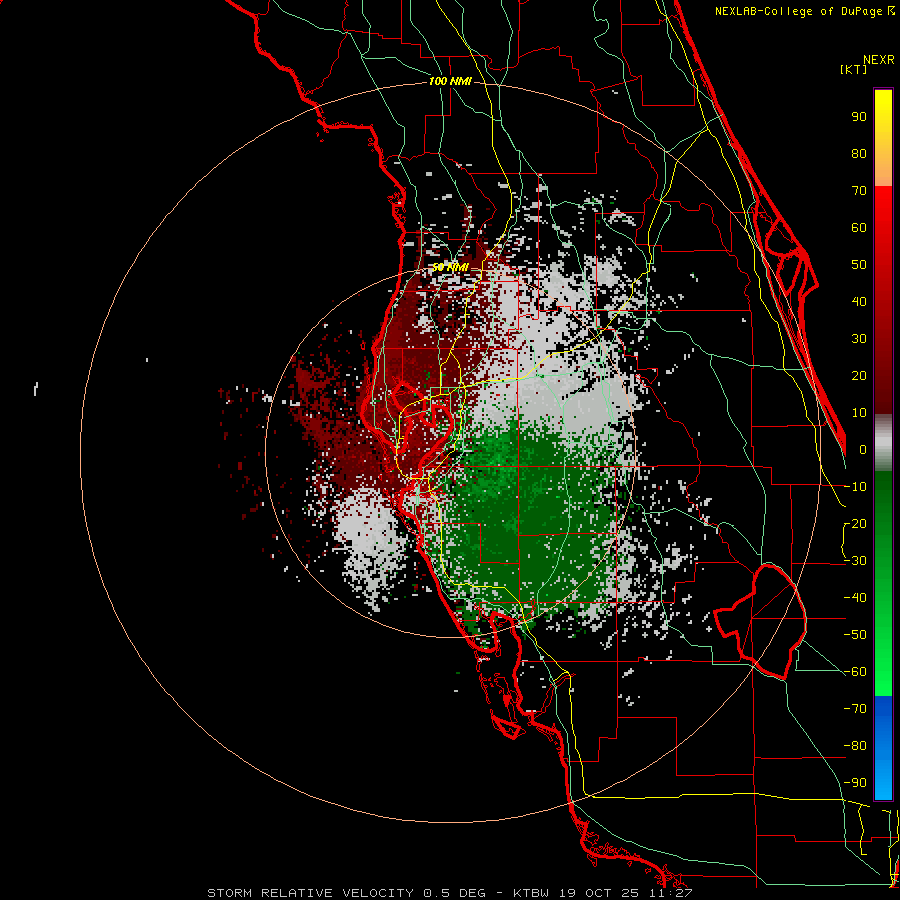Click the 60 knot scale label

pyautogui.click(x=859, y=227)
